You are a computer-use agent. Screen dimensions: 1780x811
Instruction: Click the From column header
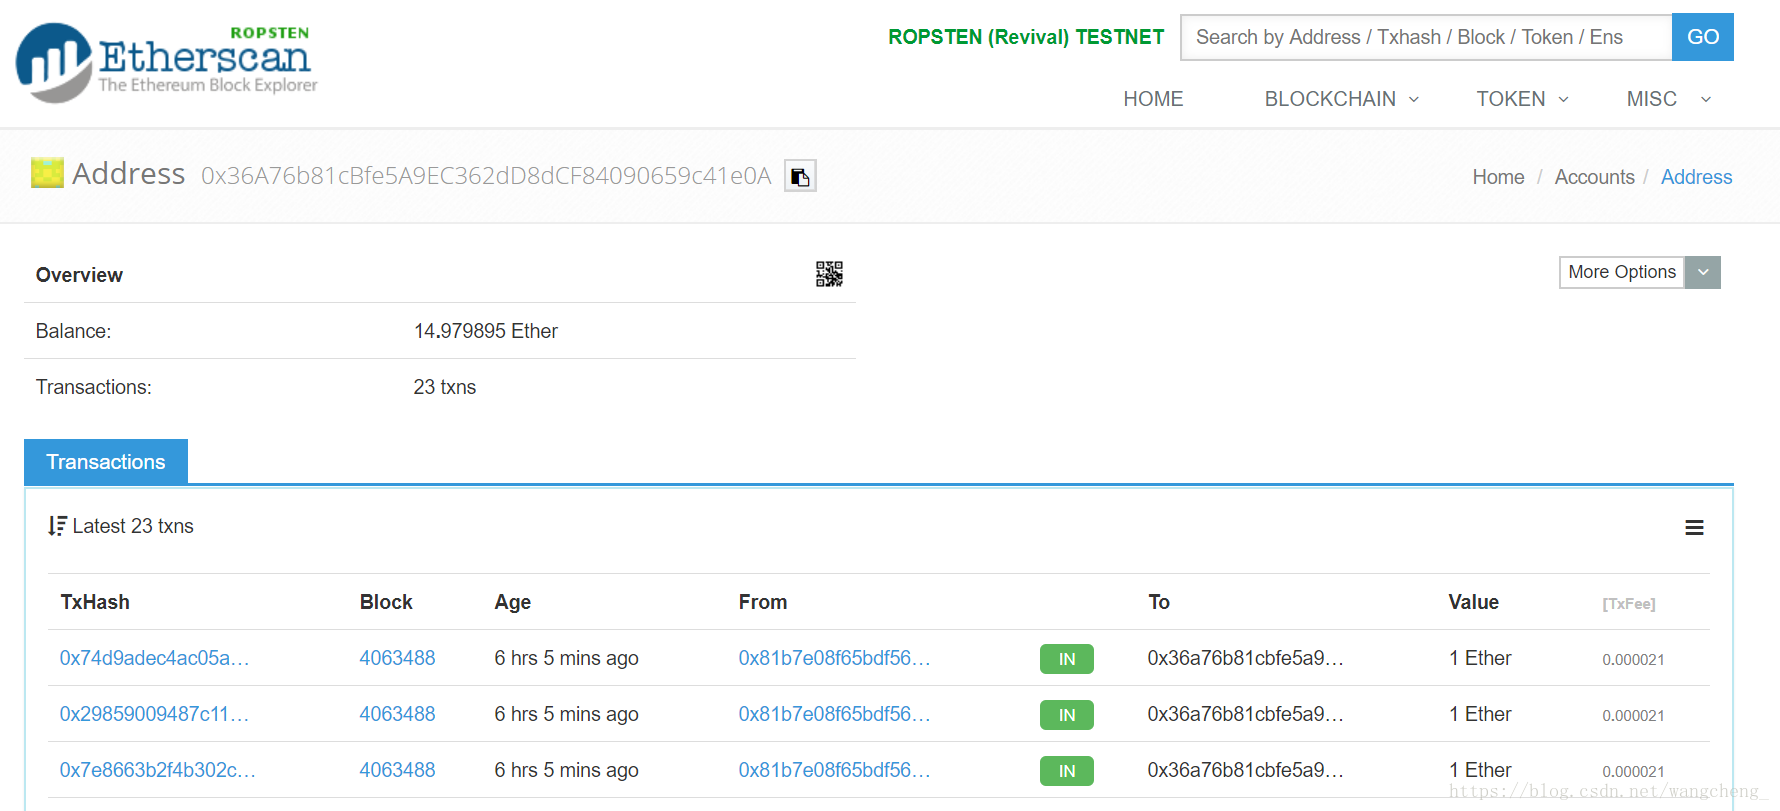click(763, 602)
